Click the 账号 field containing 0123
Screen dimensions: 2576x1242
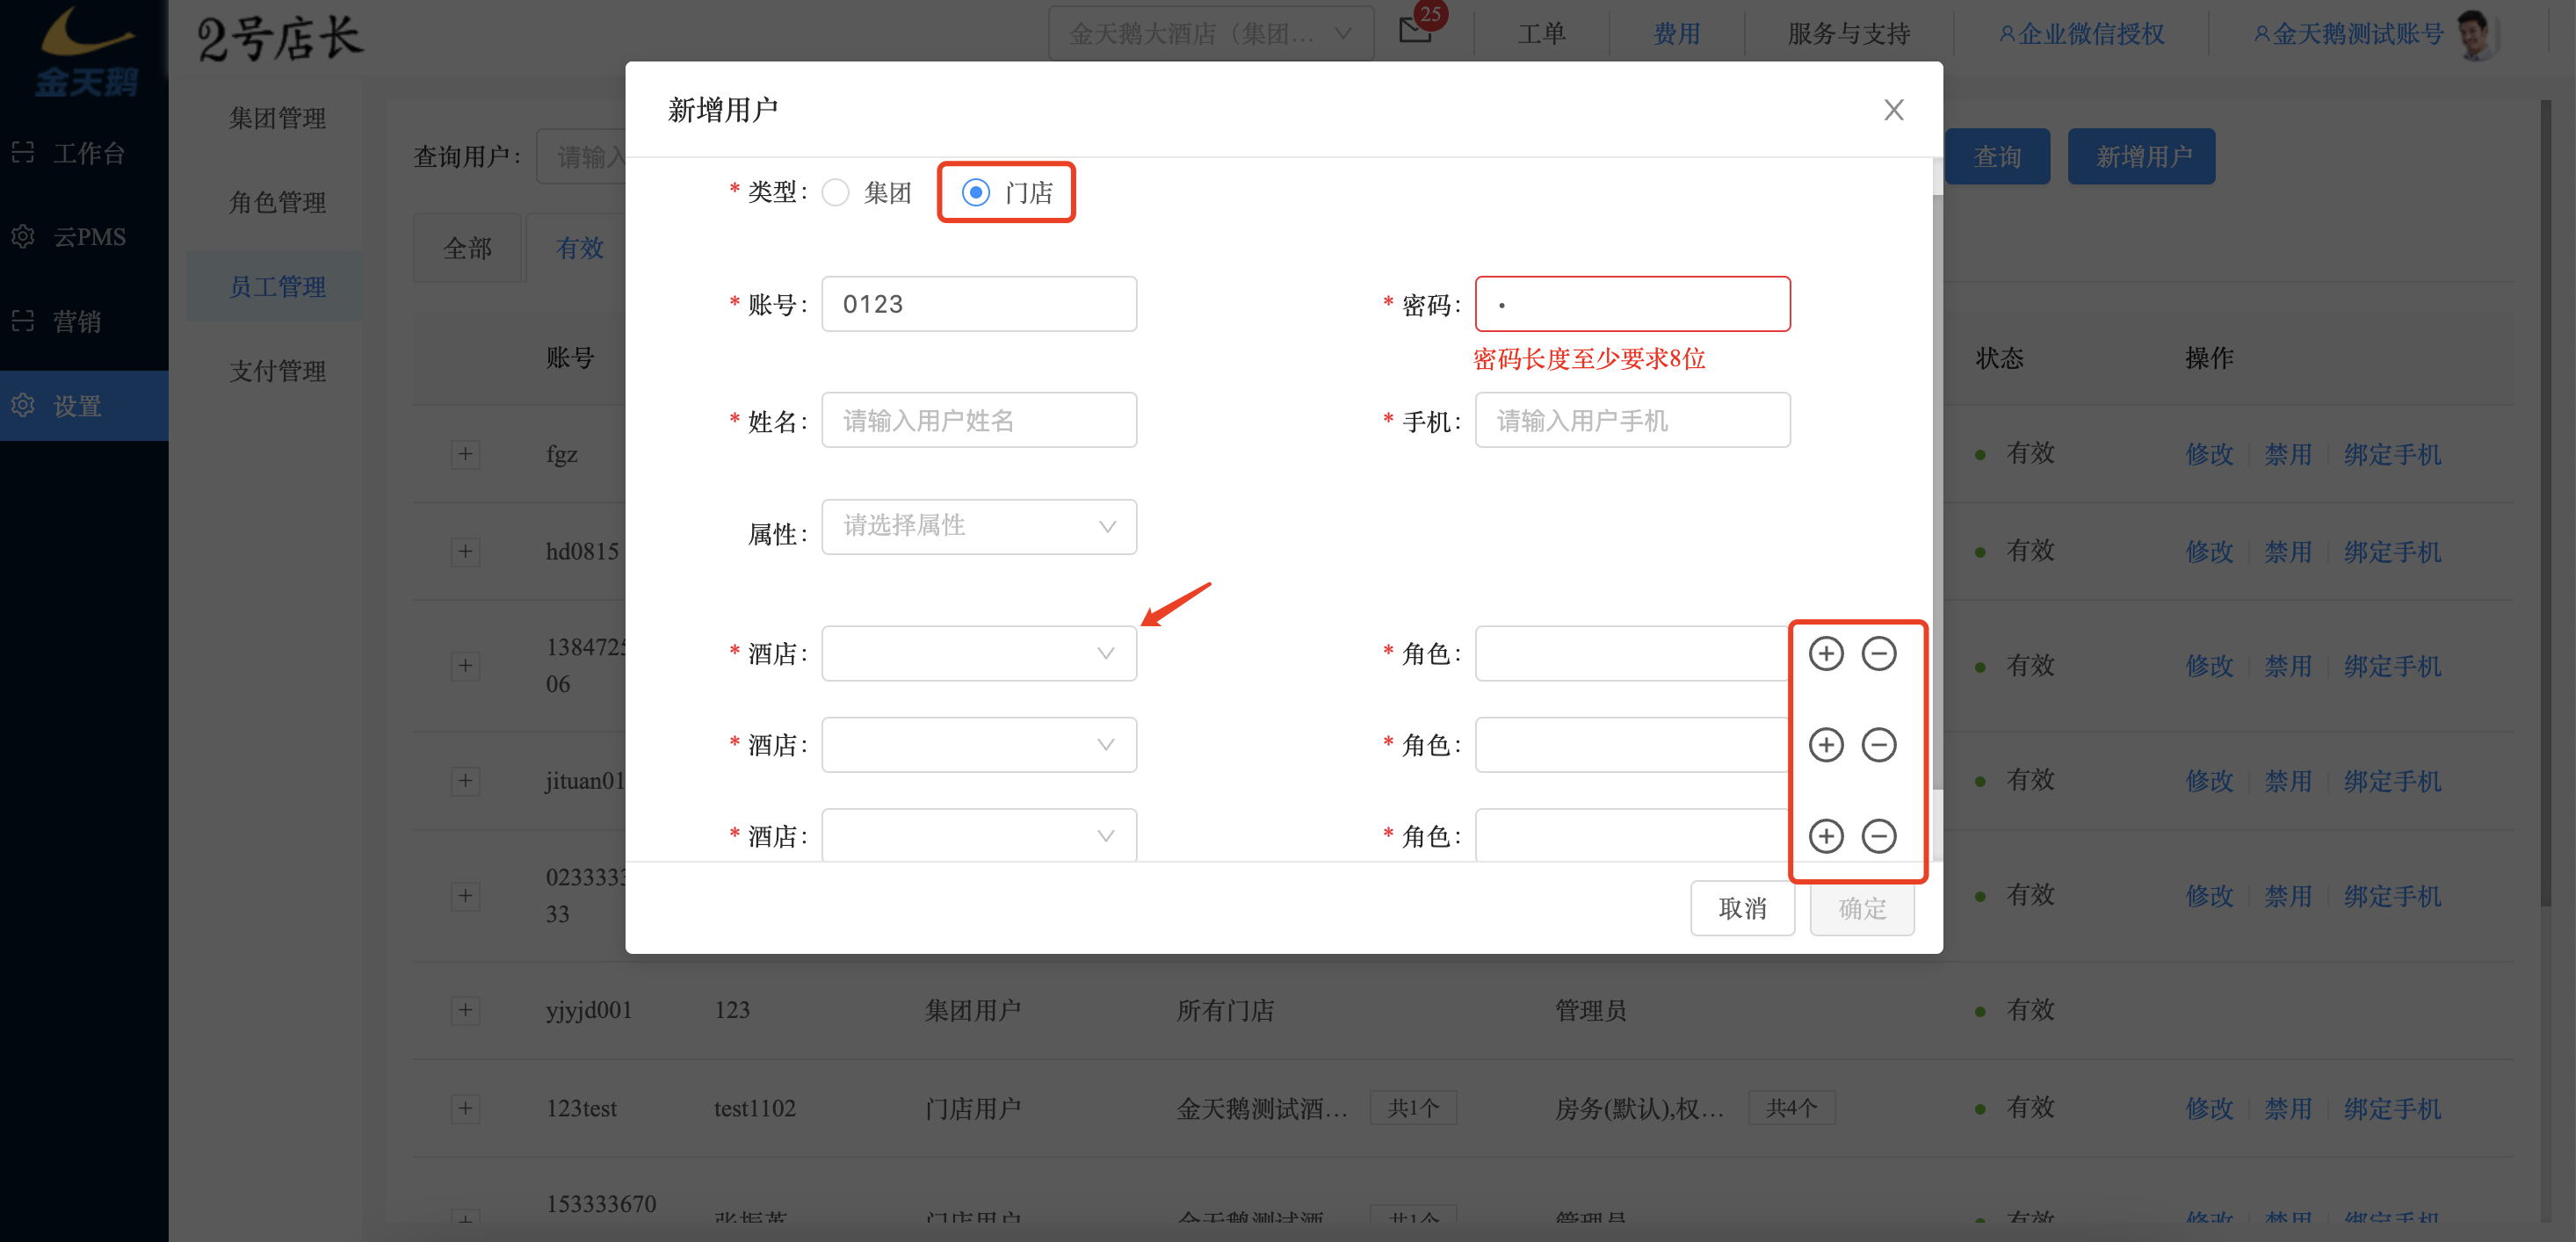point(979,304)
